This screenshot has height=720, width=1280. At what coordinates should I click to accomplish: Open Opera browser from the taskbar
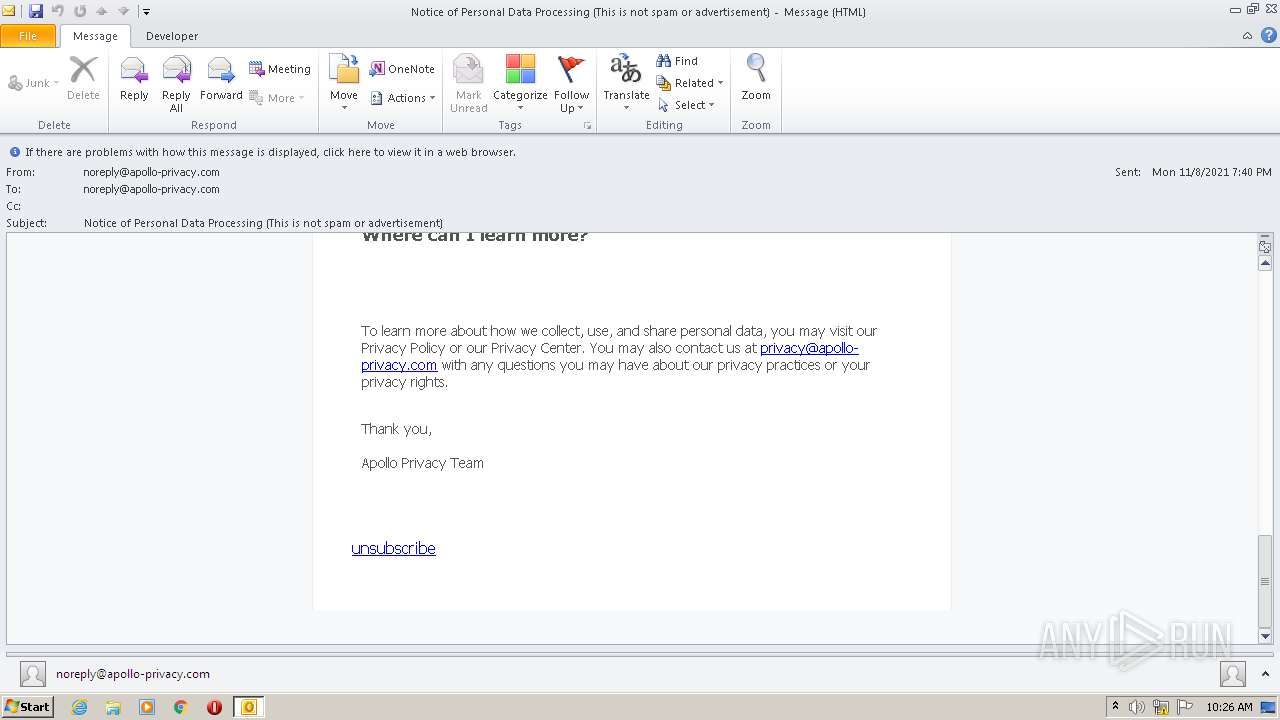tap(214, 707)
